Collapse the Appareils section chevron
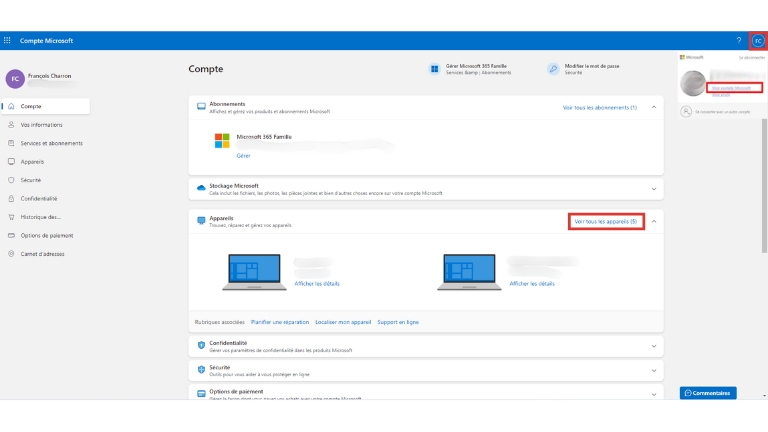Image resolution: width=768 pixels, height=432 pixels. pyautogui.click(x=654, y=221)
